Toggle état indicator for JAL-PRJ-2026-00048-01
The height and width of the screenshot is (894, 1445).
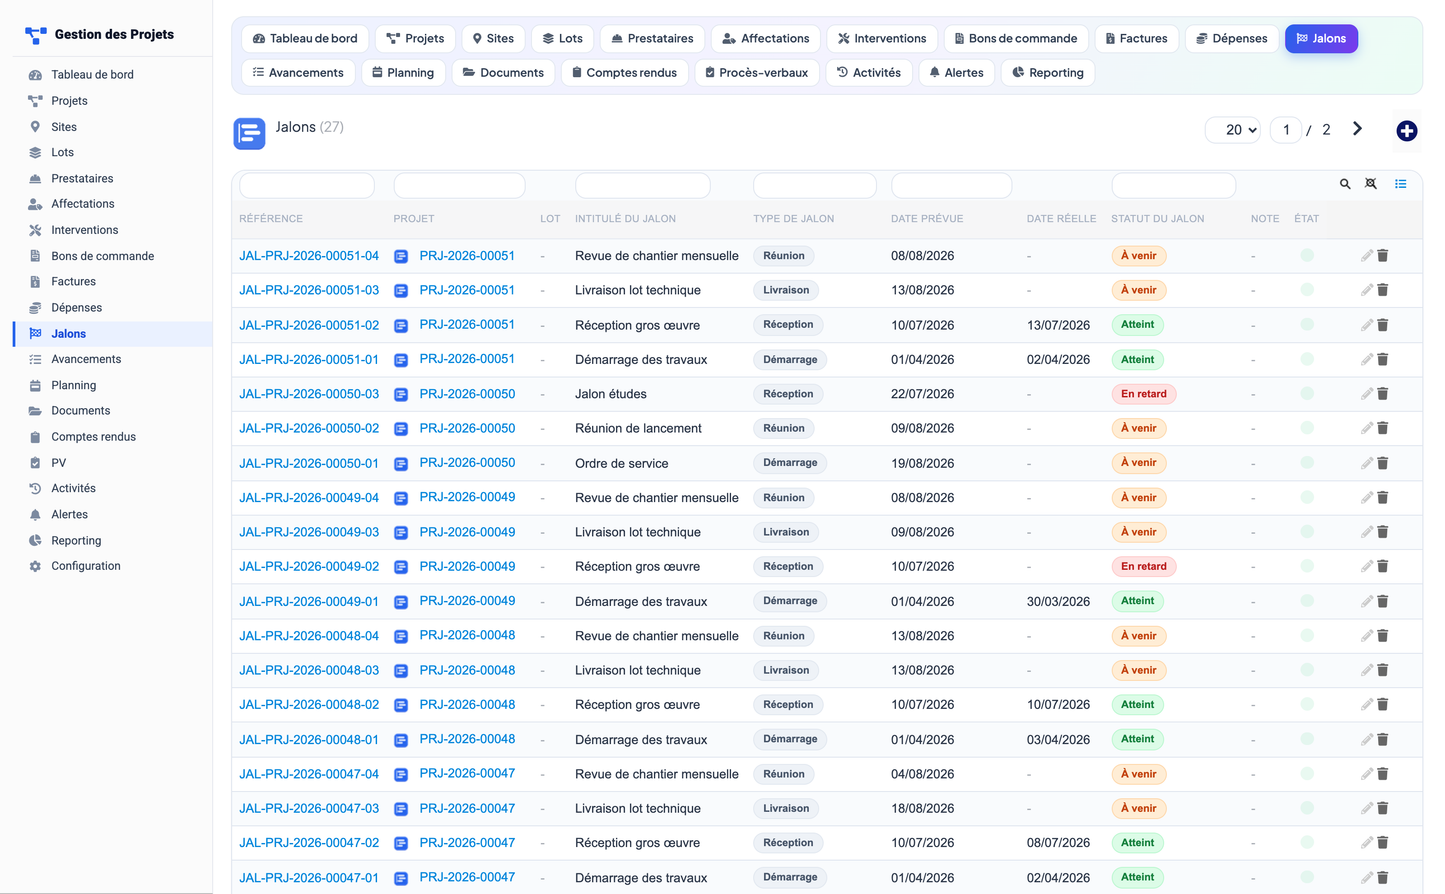[1307, 740]
